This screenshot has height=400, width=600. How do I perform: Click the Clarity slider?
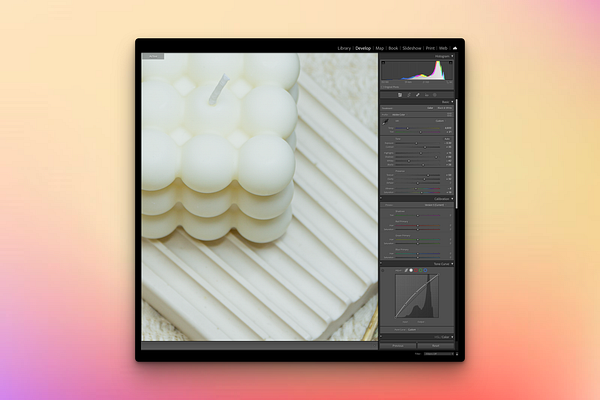click(417, 179)
